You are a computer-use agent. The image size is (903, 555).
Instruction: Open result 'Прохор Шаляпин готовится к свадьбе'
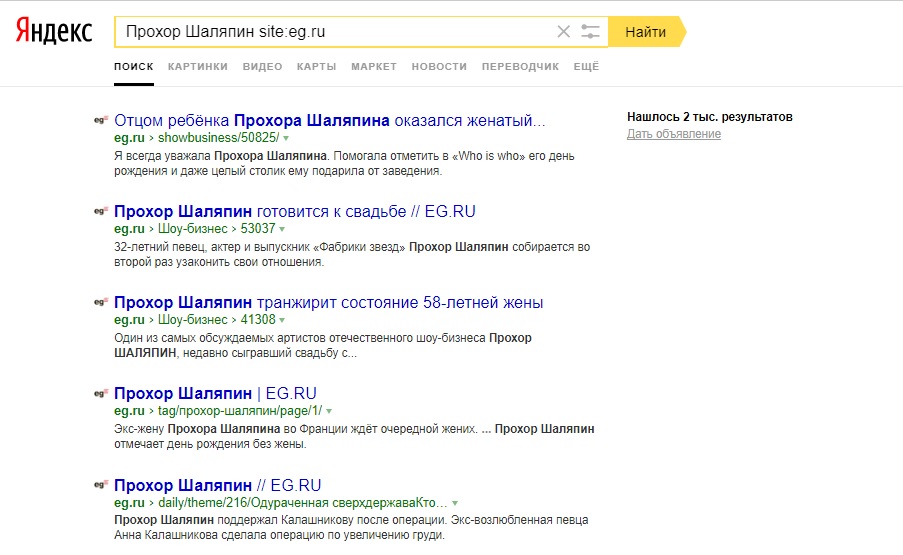pyautogui.click(x=294, y=211)
